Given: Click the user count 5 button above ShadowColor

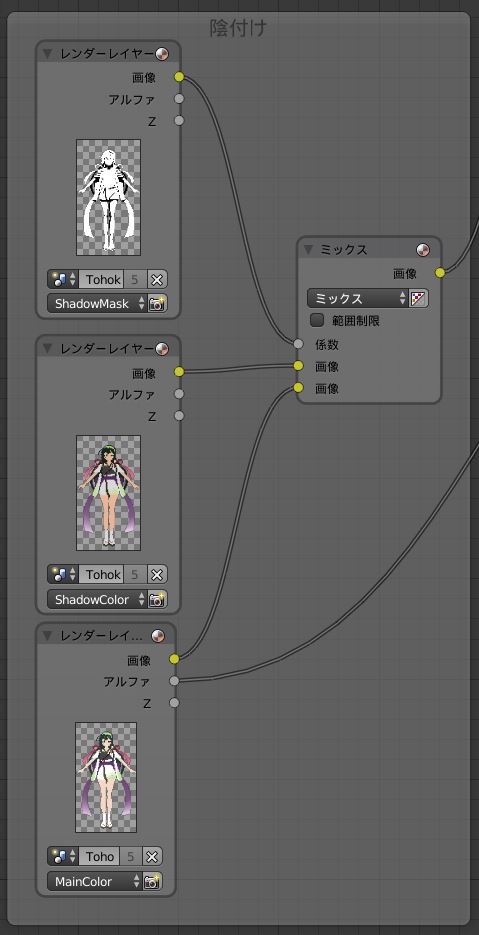Looking at the screenshot, I should coord(135,574).
